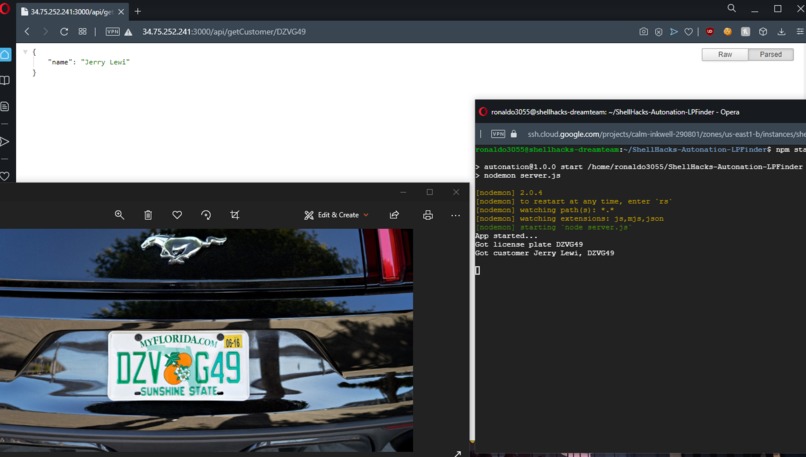Reload the getCustomer API page
This screenshot has height=457, width=806.
point(64,31)
